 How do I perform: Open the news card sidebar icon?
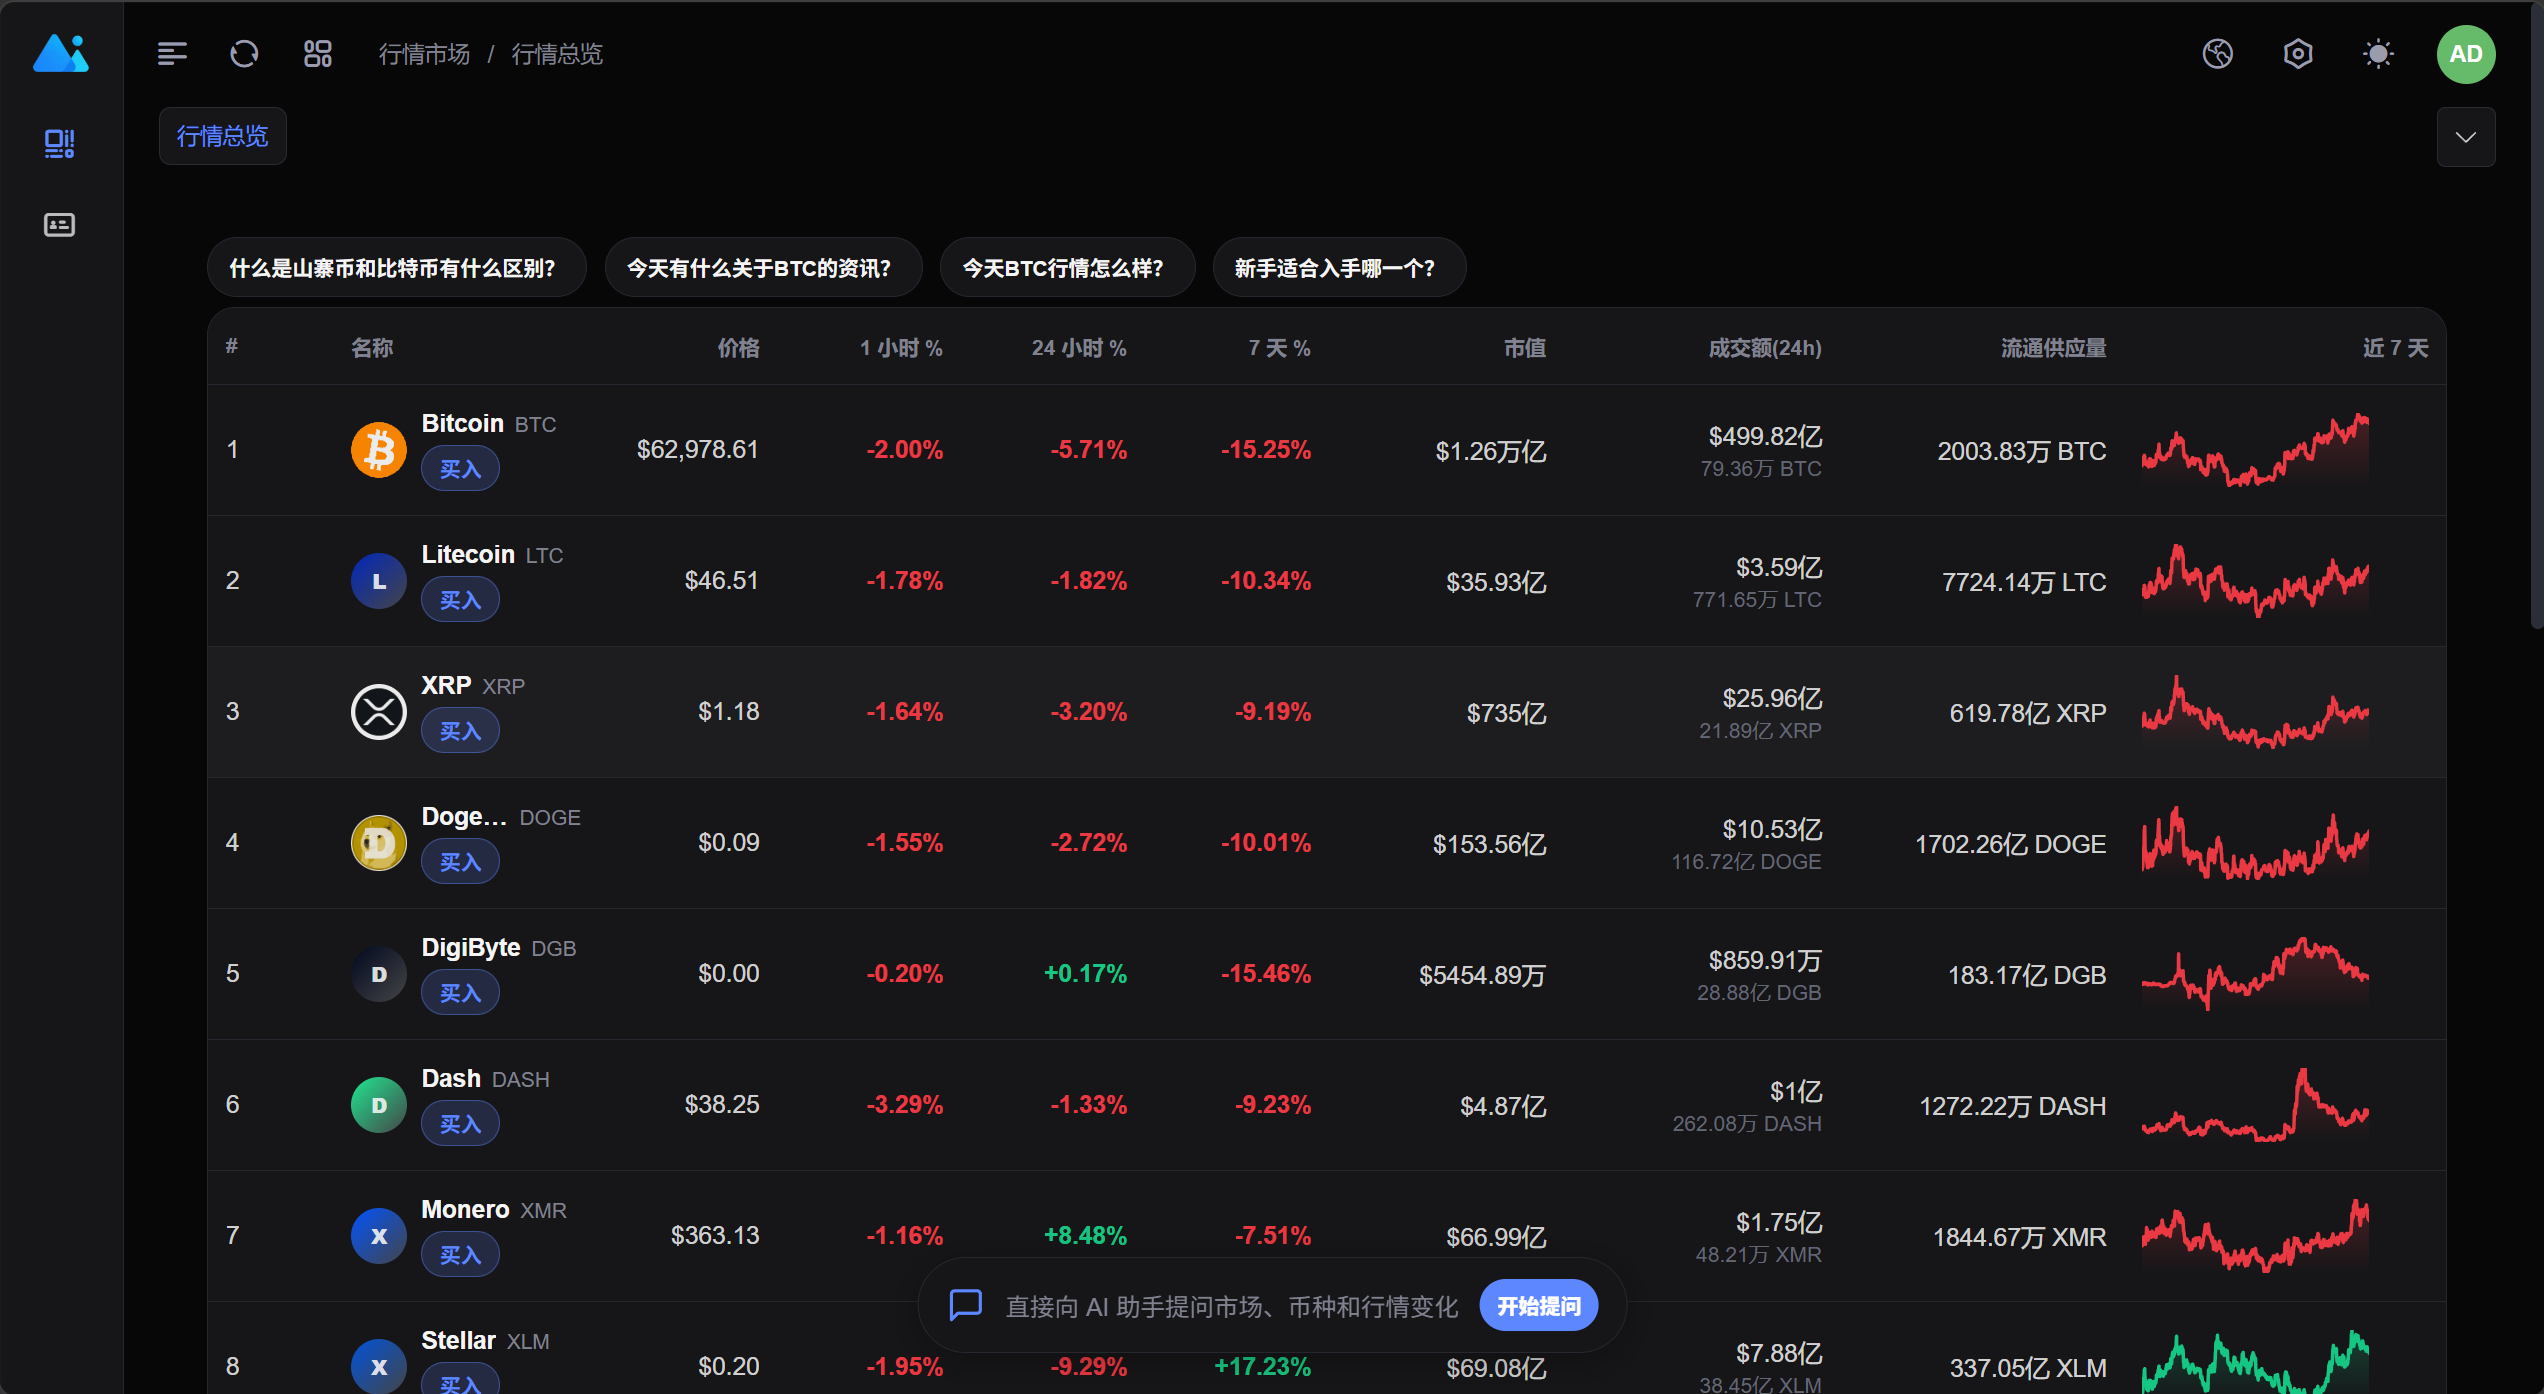pos(60,225)
